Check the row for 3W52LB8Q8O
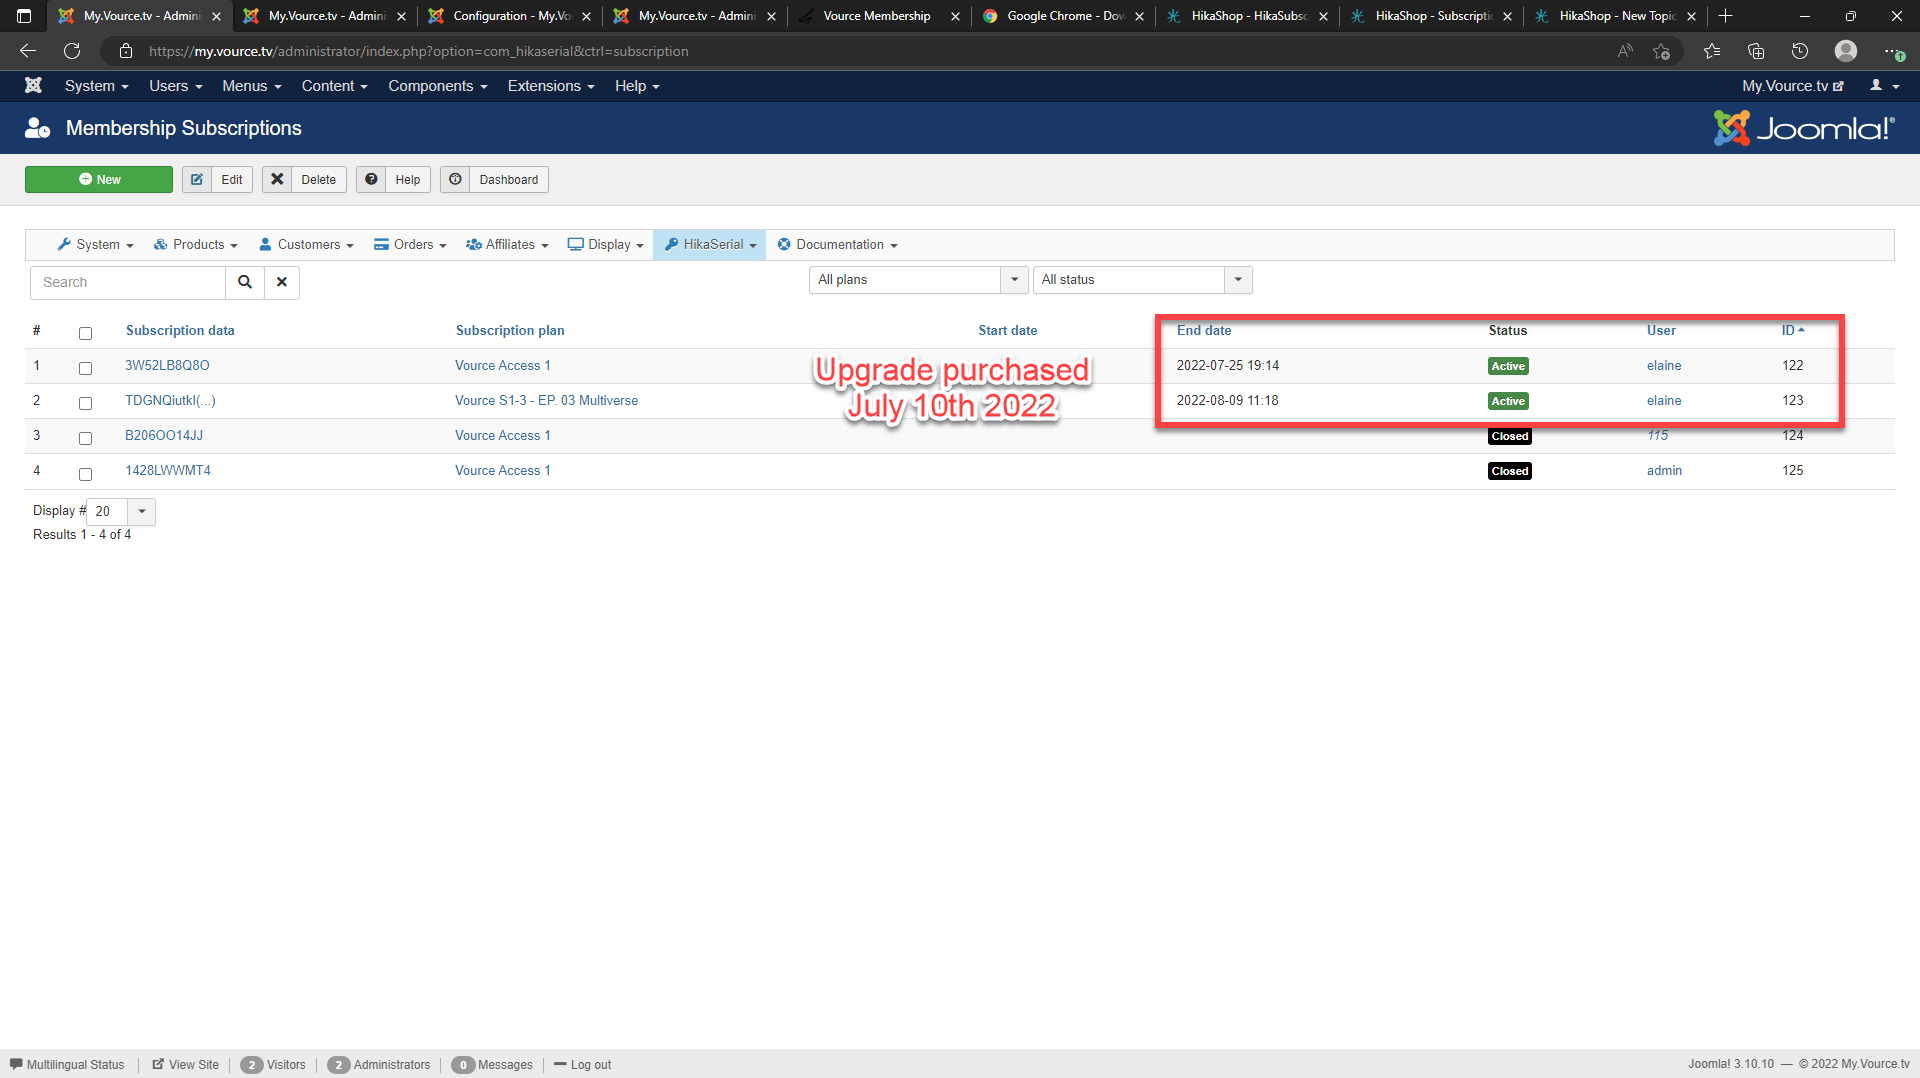 click(85, 368)
